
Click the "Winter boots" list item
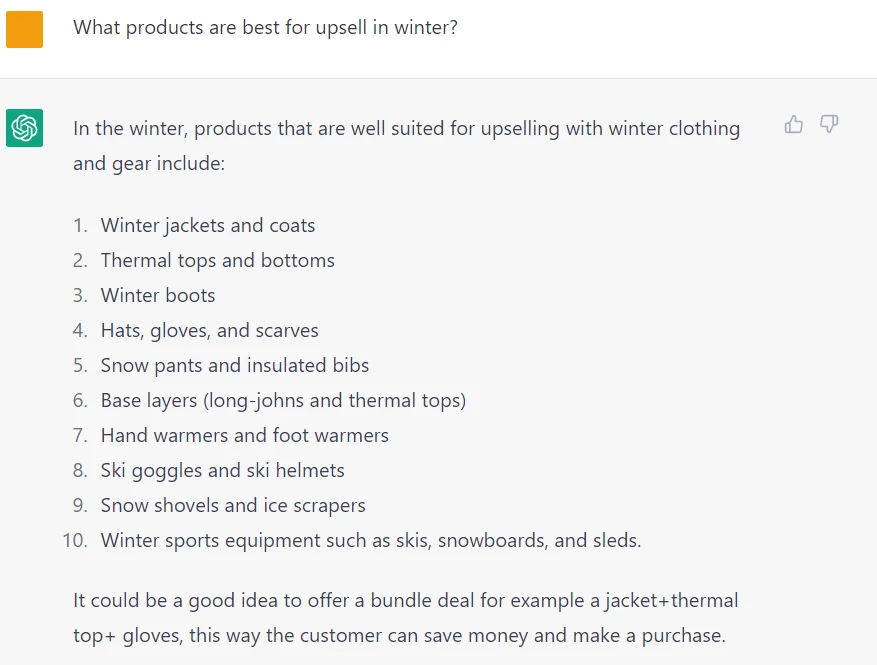click(x=158, y=296)
